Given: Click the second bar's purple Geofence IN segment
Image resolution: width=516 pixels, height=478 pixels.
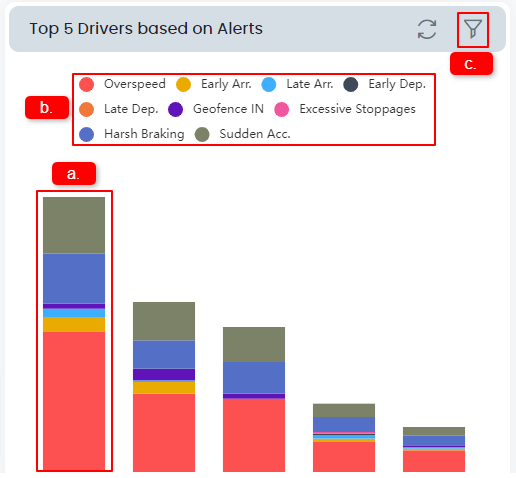Looking at the screenshot, I should [x=164, y=374].
